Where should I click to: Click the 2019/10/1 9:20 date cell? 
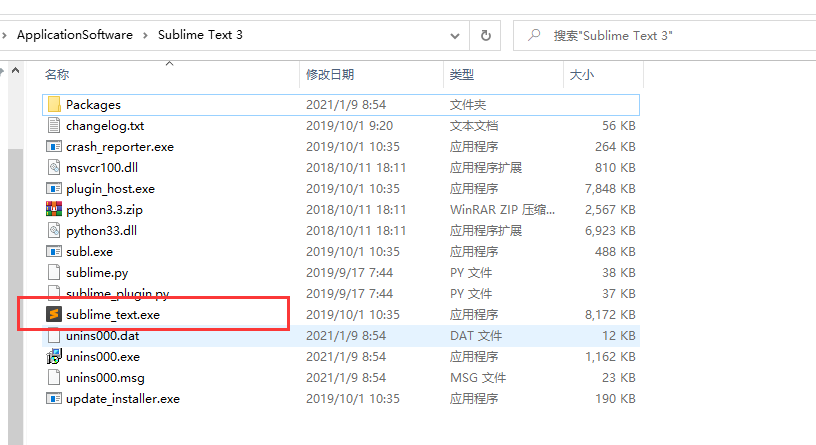pyautogui.click(x=349, y=126)
